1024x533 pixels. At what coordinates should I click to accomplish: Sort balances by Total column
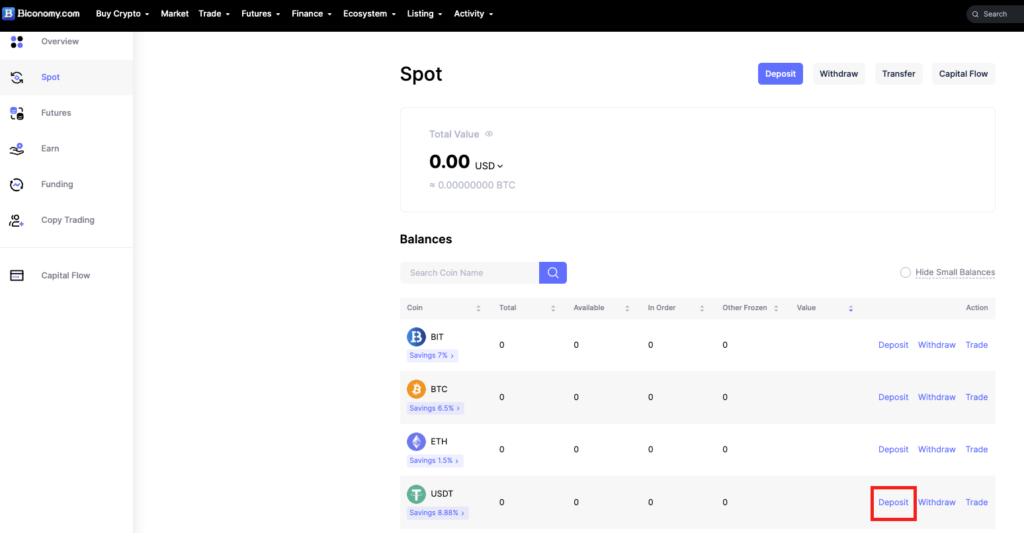tap(552, 308)
